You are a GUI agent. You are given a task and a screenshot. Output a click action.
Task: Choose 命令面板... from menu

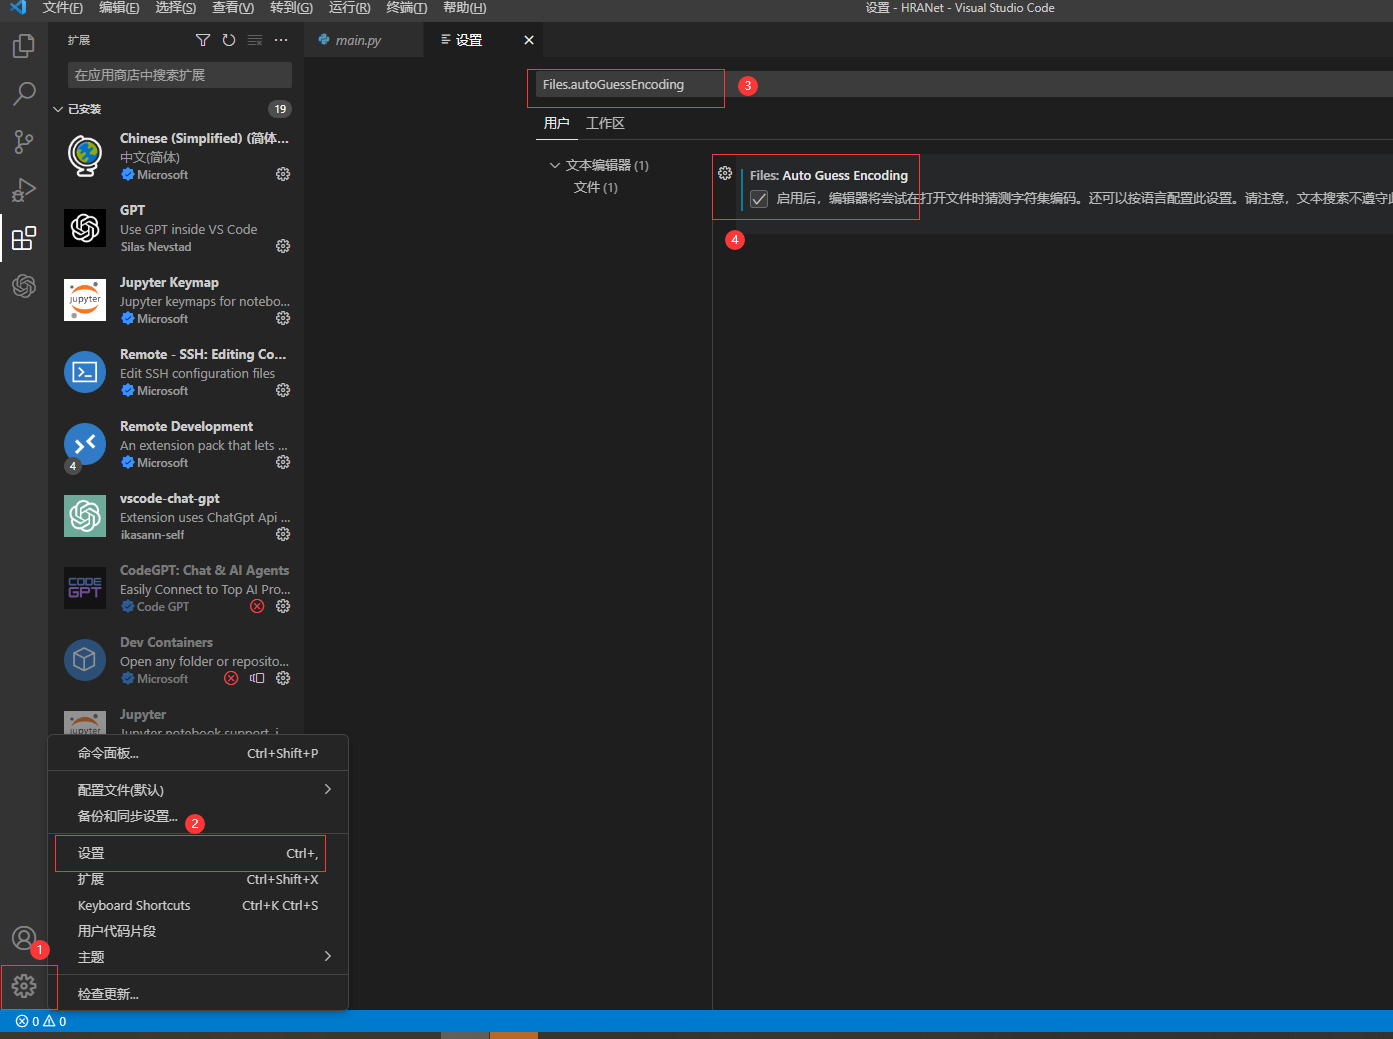pyautogui.click(x=198, y=753)
